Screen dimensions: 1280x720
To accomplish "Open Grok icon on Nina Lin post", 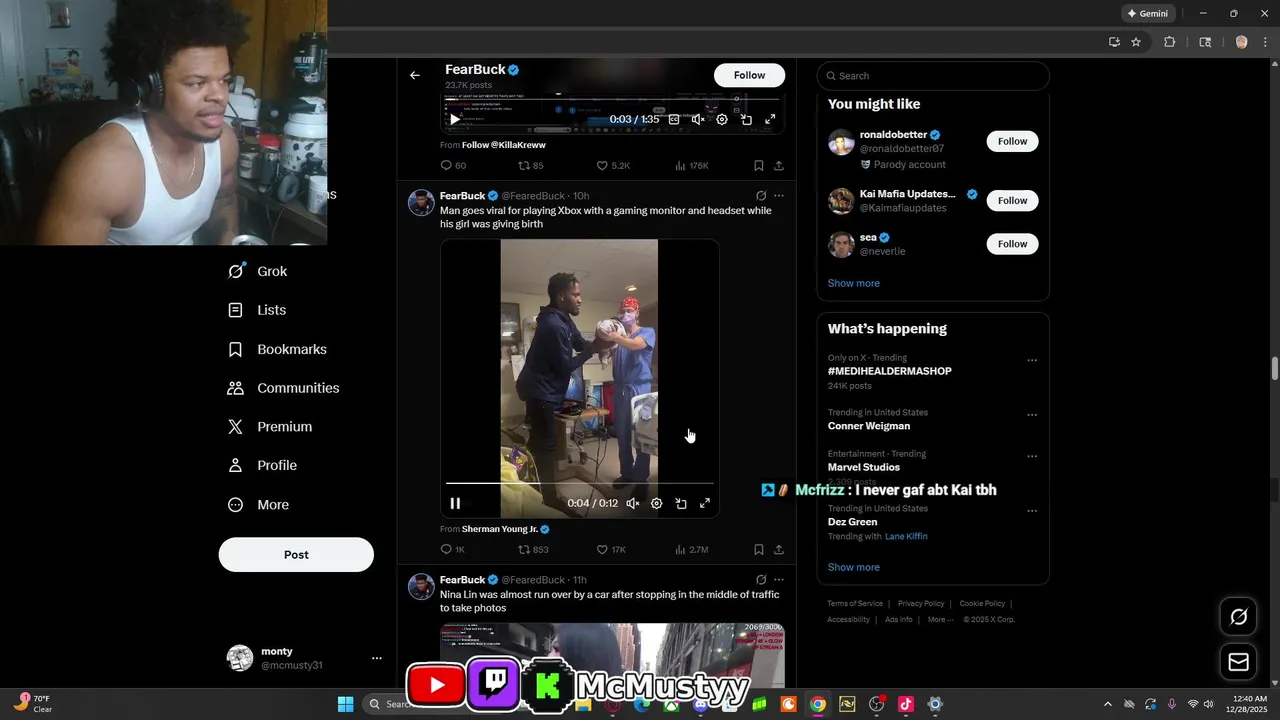I will 761,580.
